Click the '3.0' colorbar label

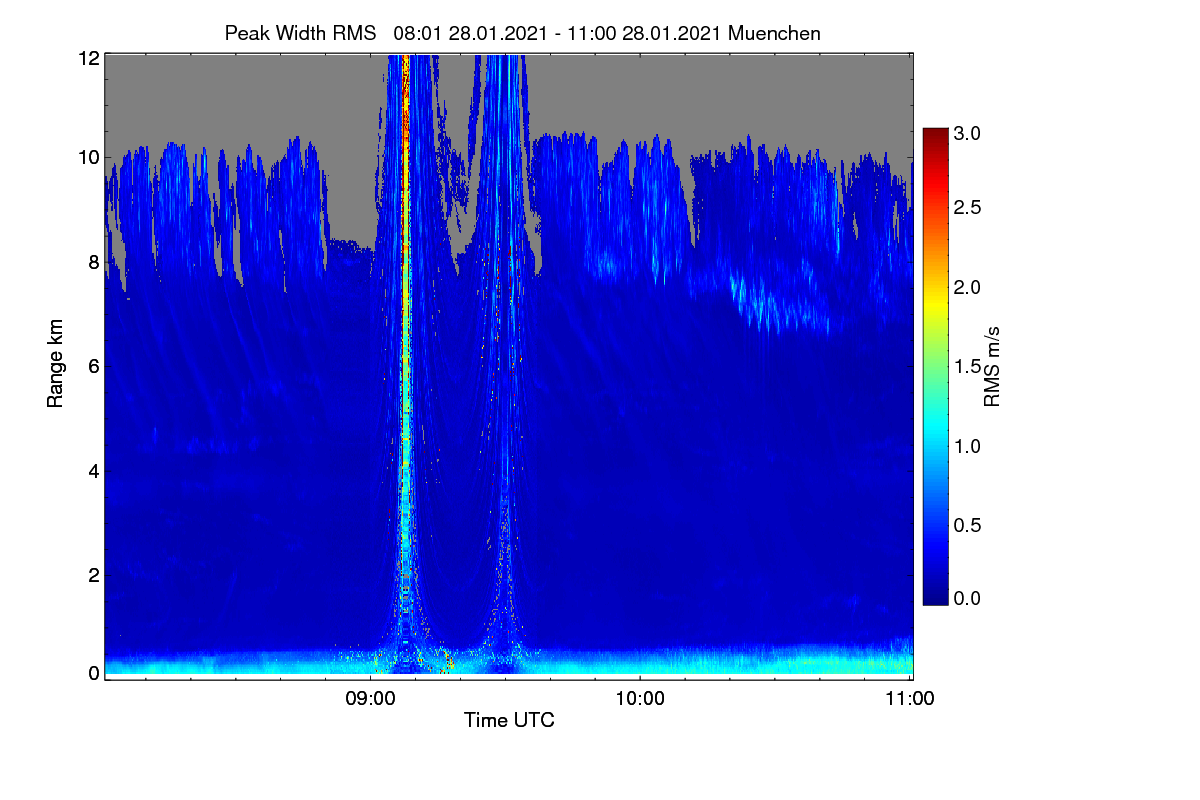point(966,133)
